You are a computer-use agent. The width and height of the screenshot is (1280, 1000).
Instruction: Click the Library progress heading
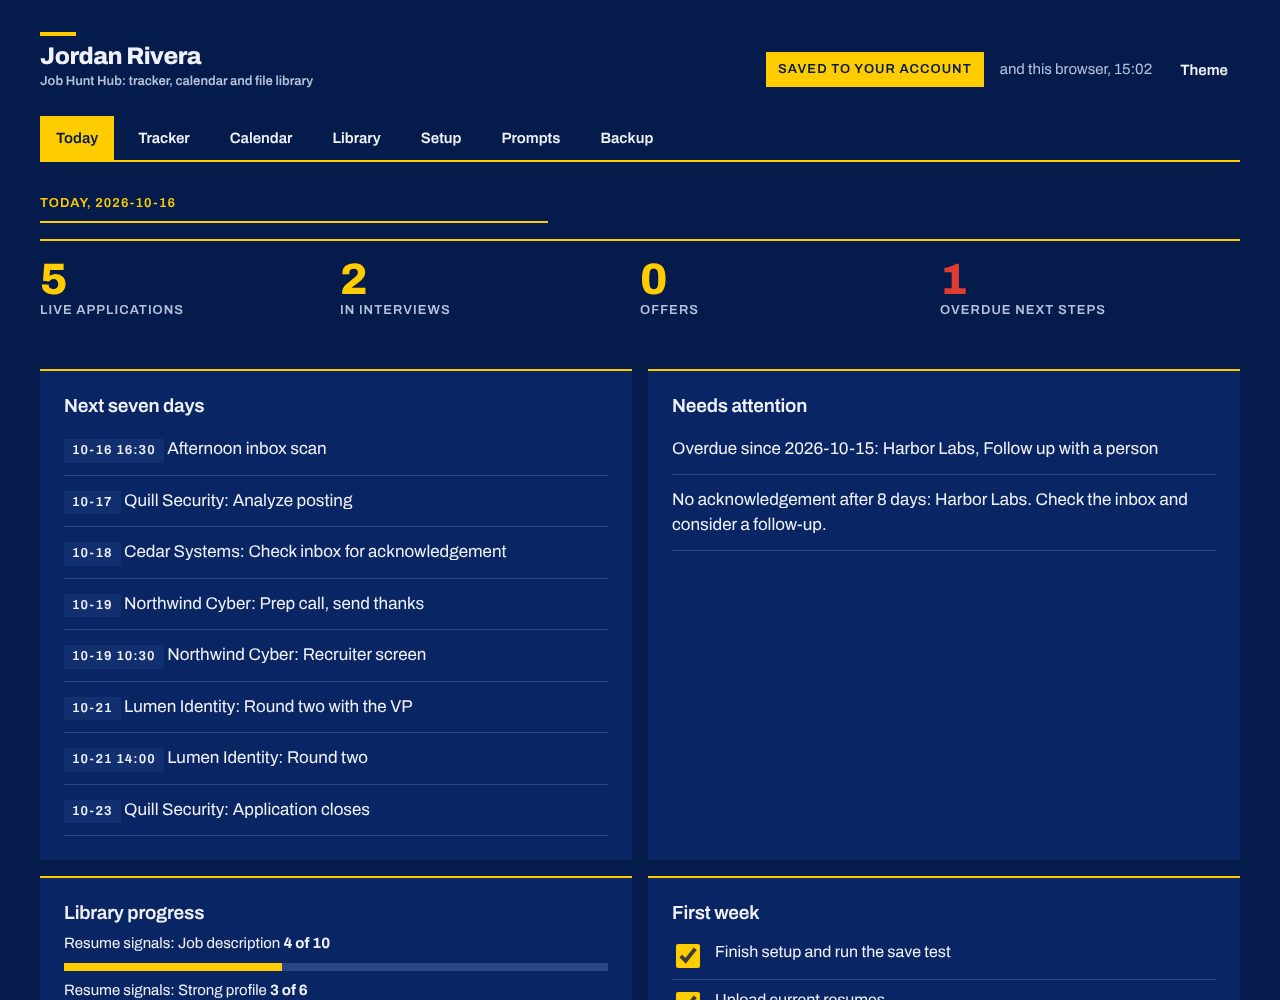pos(134,913)
